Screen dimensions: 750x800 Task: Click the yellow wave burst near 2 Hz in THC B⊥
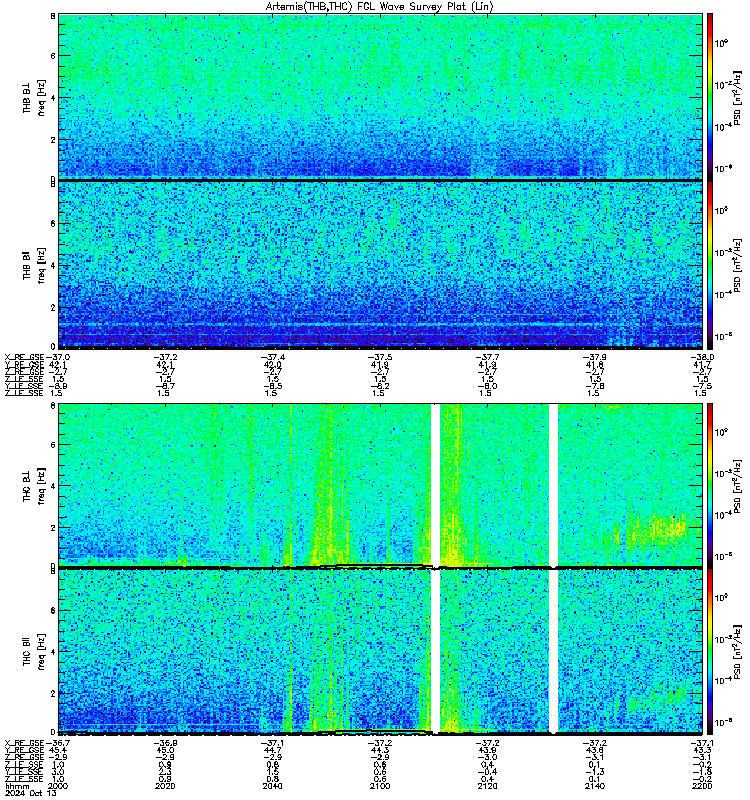pos(656,531)
